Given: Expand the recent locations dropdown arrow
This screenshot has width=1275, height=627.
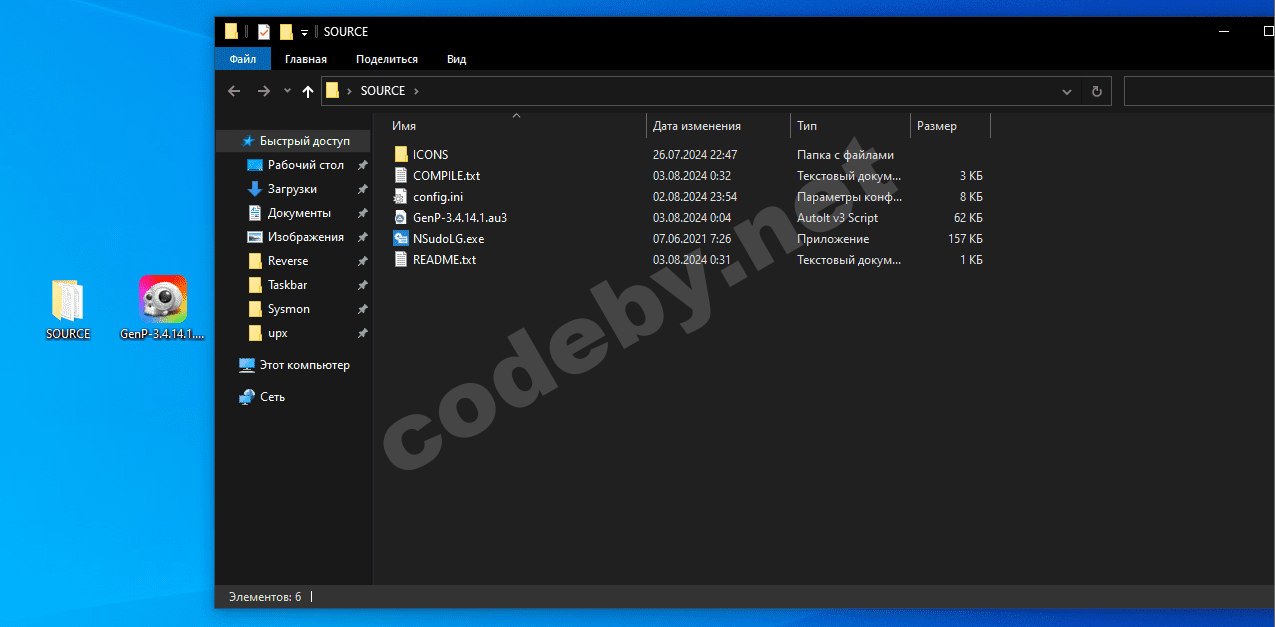Looking at the screenshot, I should coord(287,91).
